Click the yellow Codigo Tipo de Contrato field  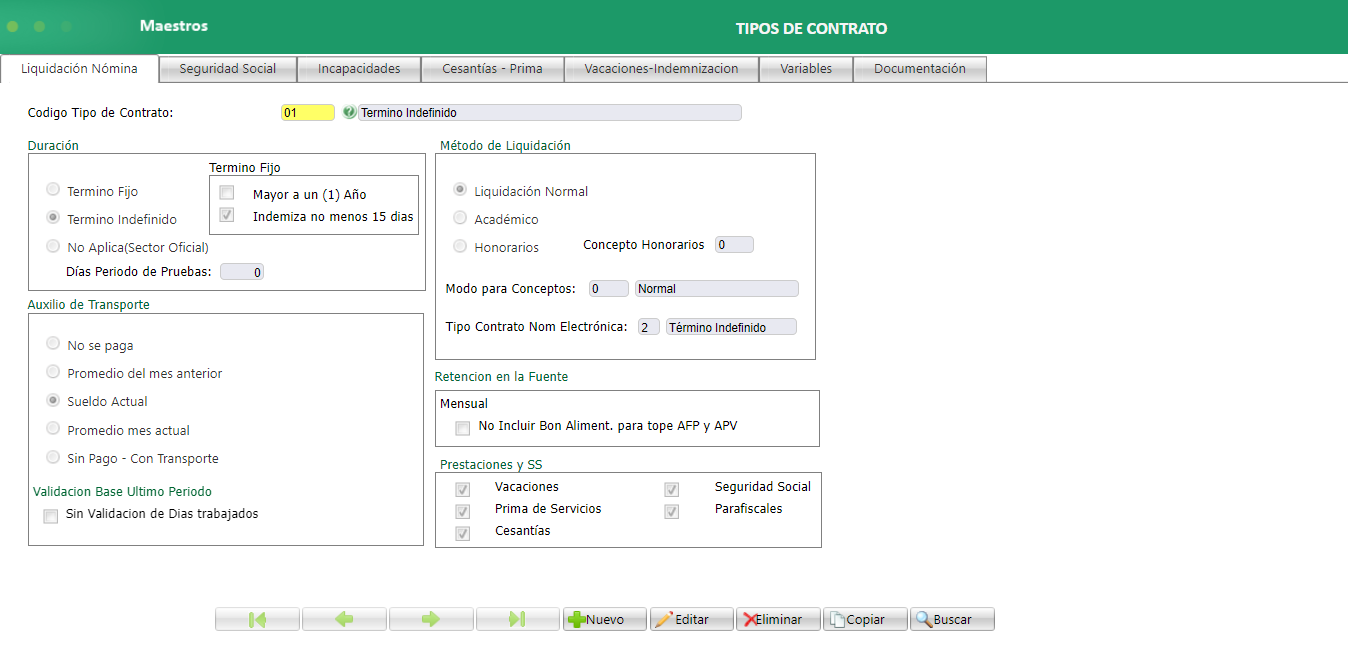[307, 112]
